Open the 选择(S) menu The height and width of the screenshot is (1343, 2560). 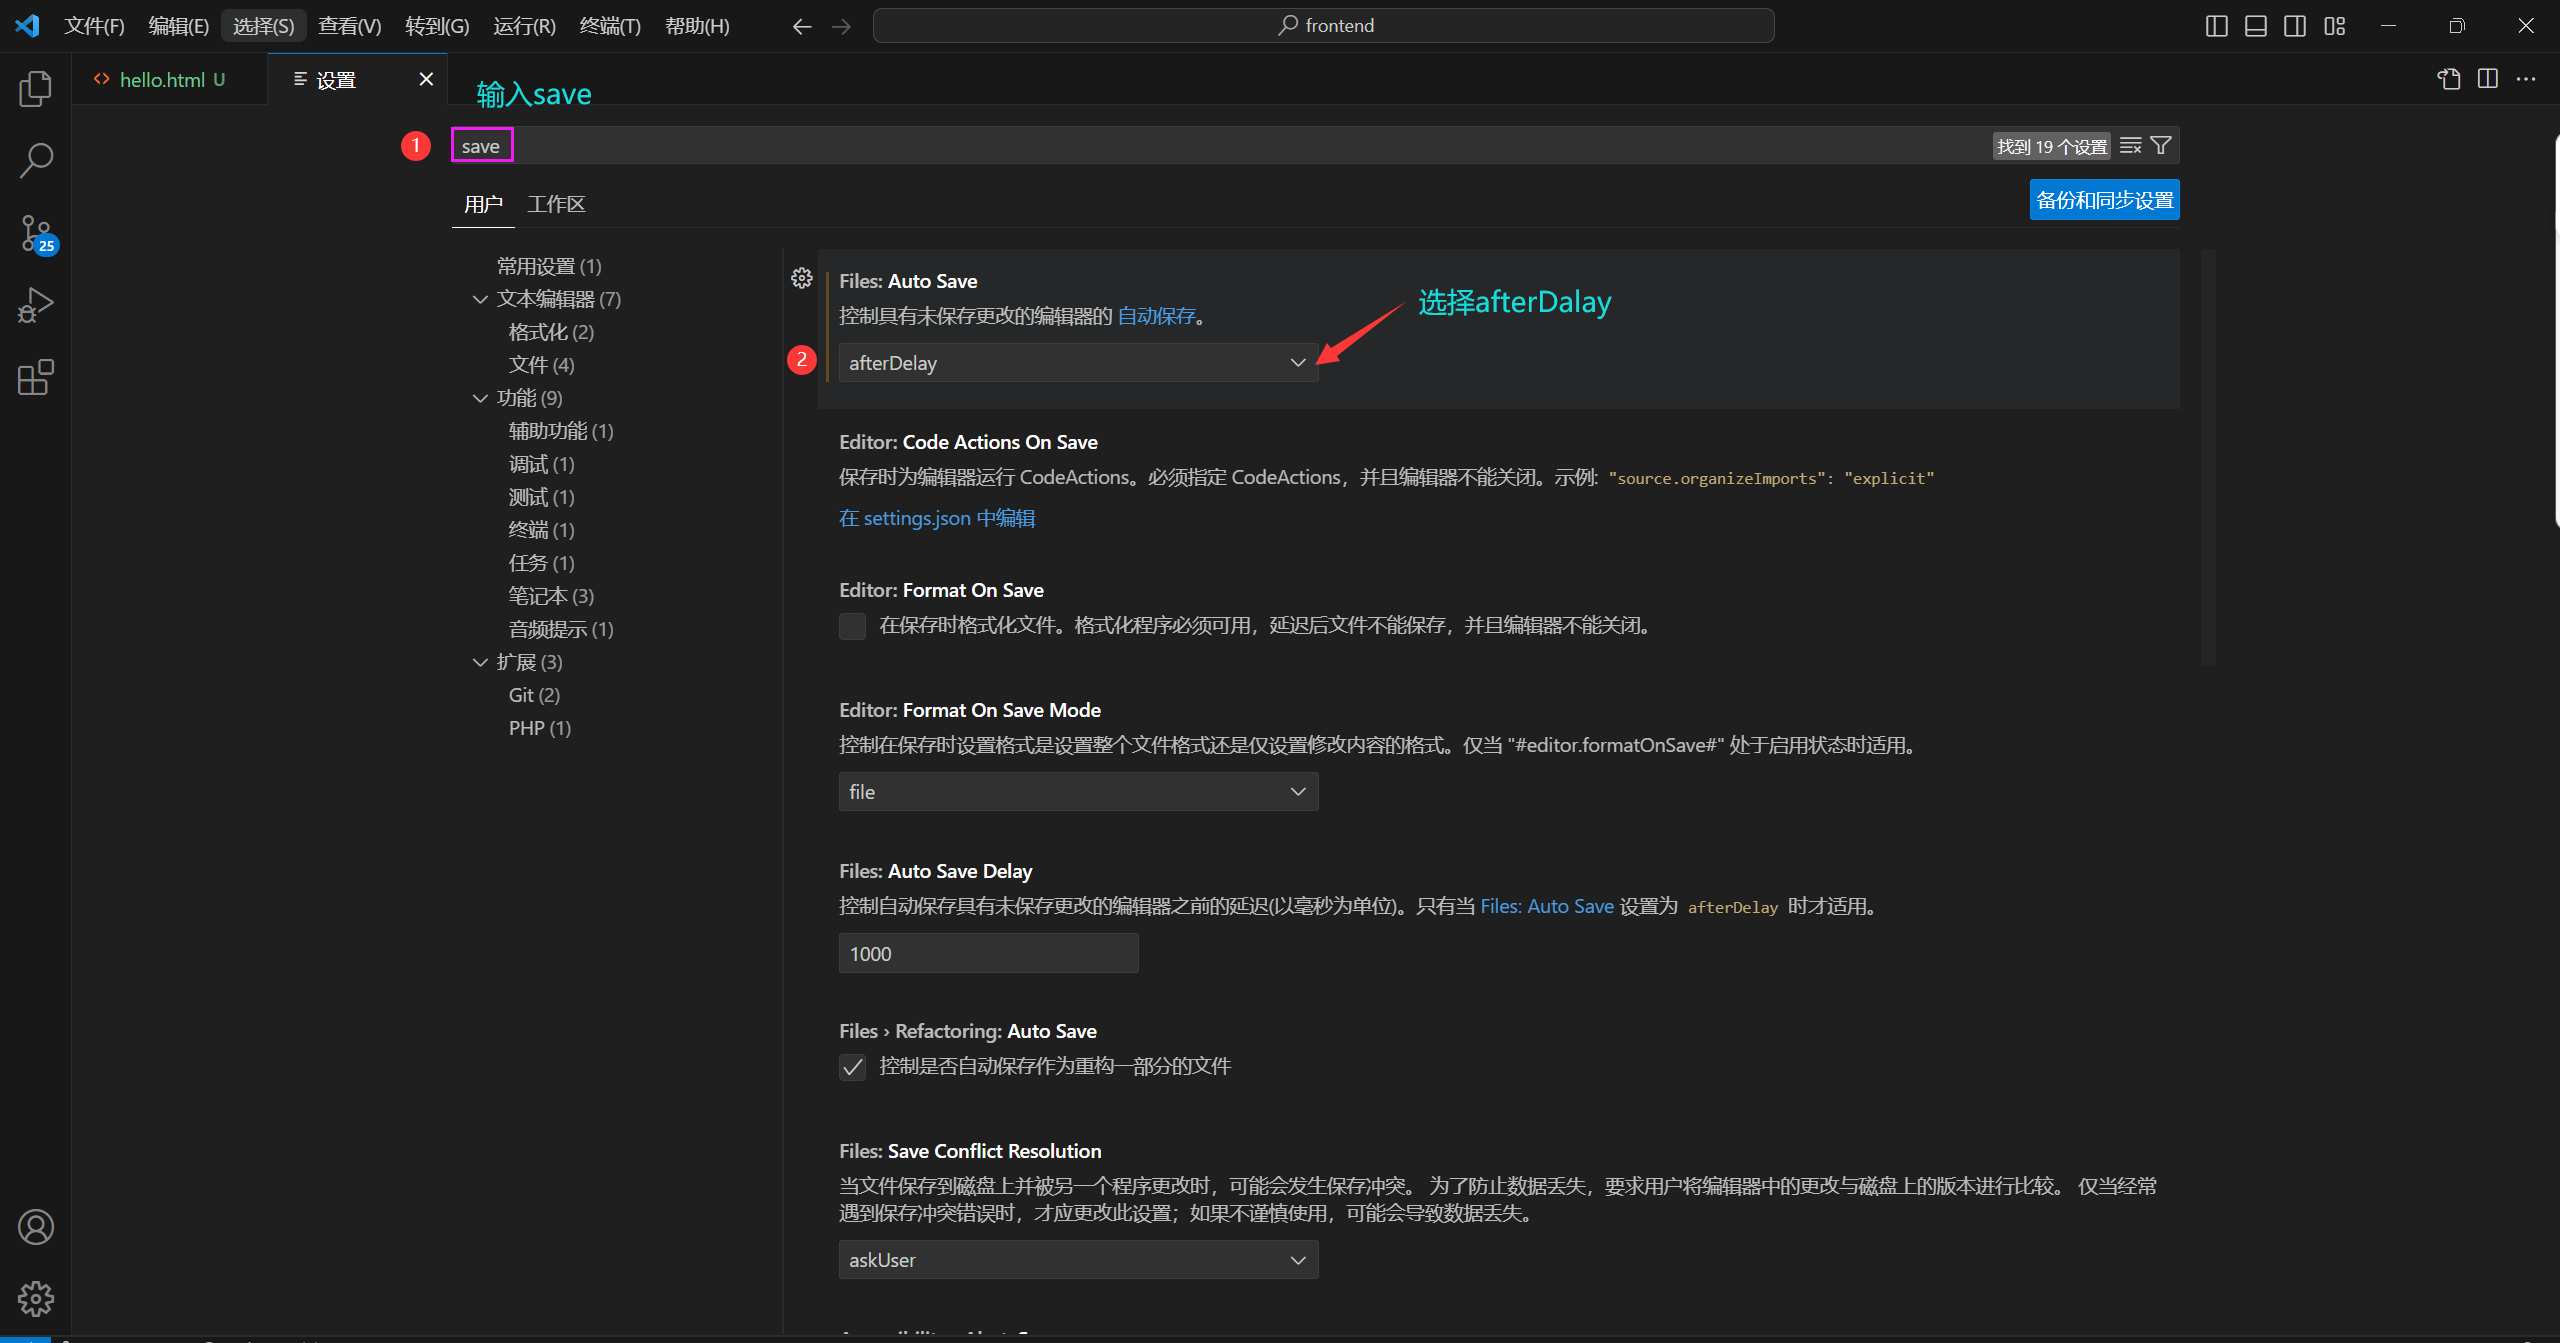263,26
